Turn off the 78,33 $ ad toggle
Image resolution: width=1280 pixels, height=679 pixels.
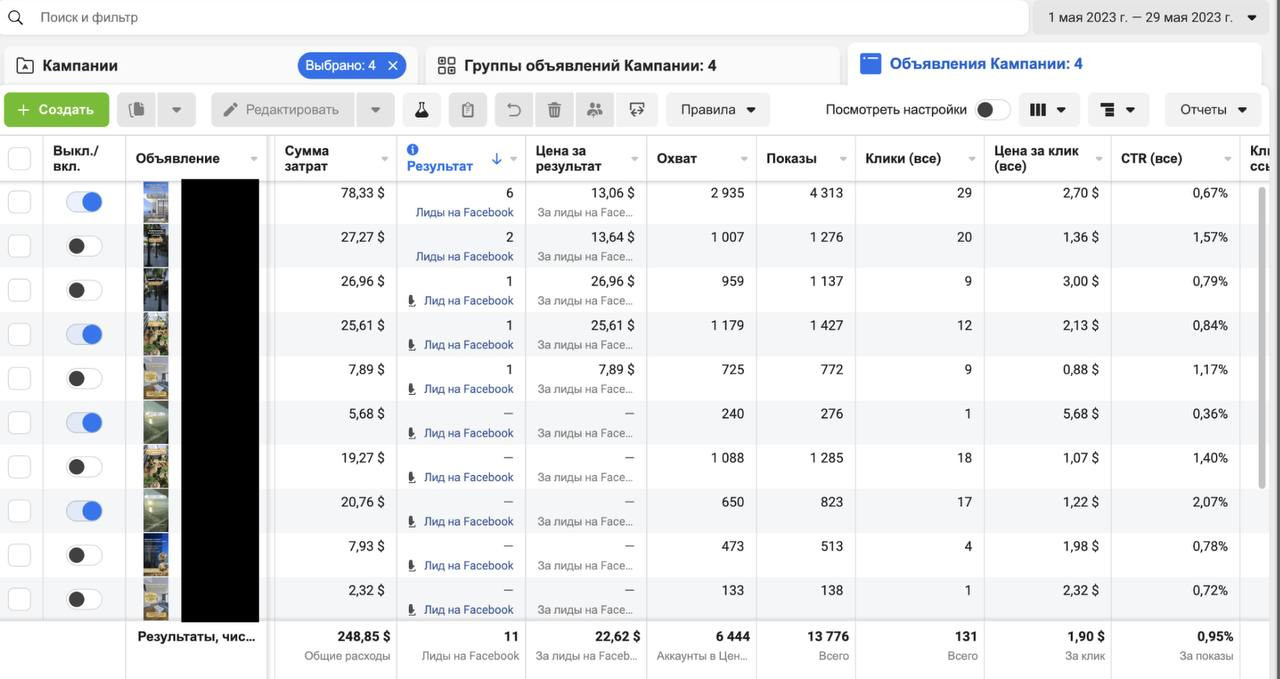tap(84, 202)
